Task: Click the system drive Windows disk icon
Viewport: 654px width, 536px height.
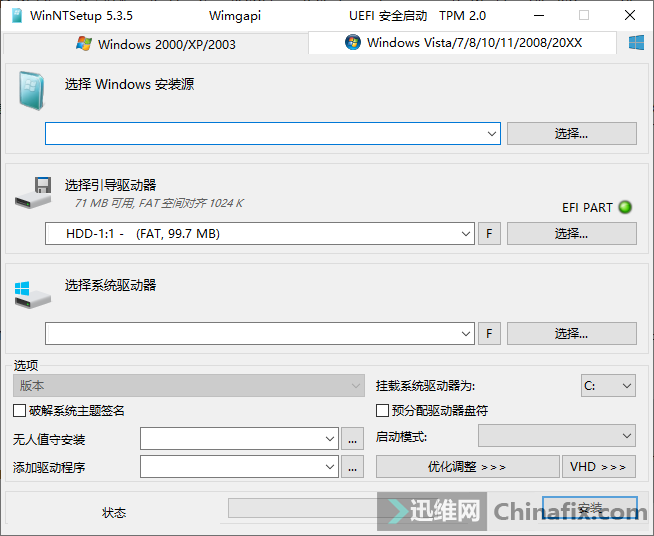Action: (33, 294)
